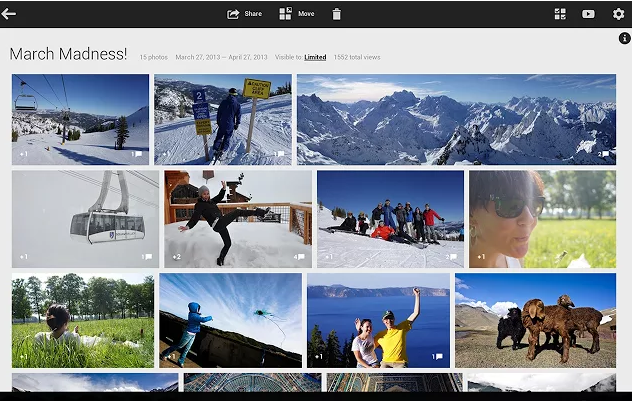632x402 pixels.
Task: Open the photo of brown sheep
Action: tap(535, 320)
